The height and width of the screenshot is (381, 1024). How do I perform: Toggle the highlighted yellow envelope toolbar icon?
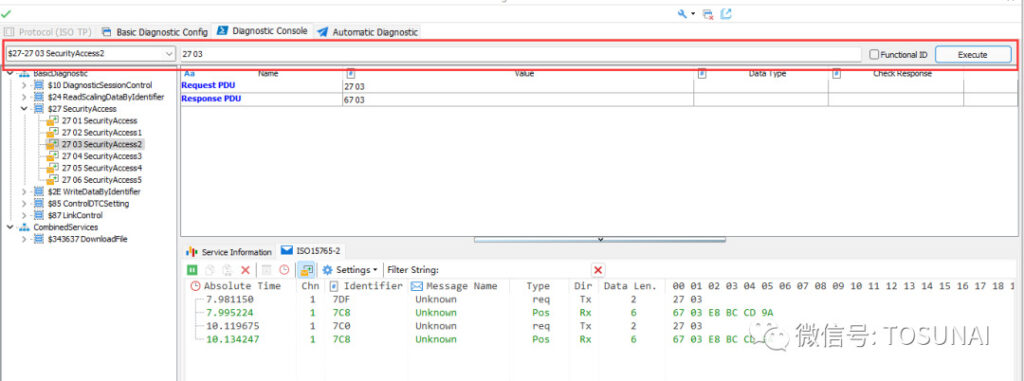306,269
